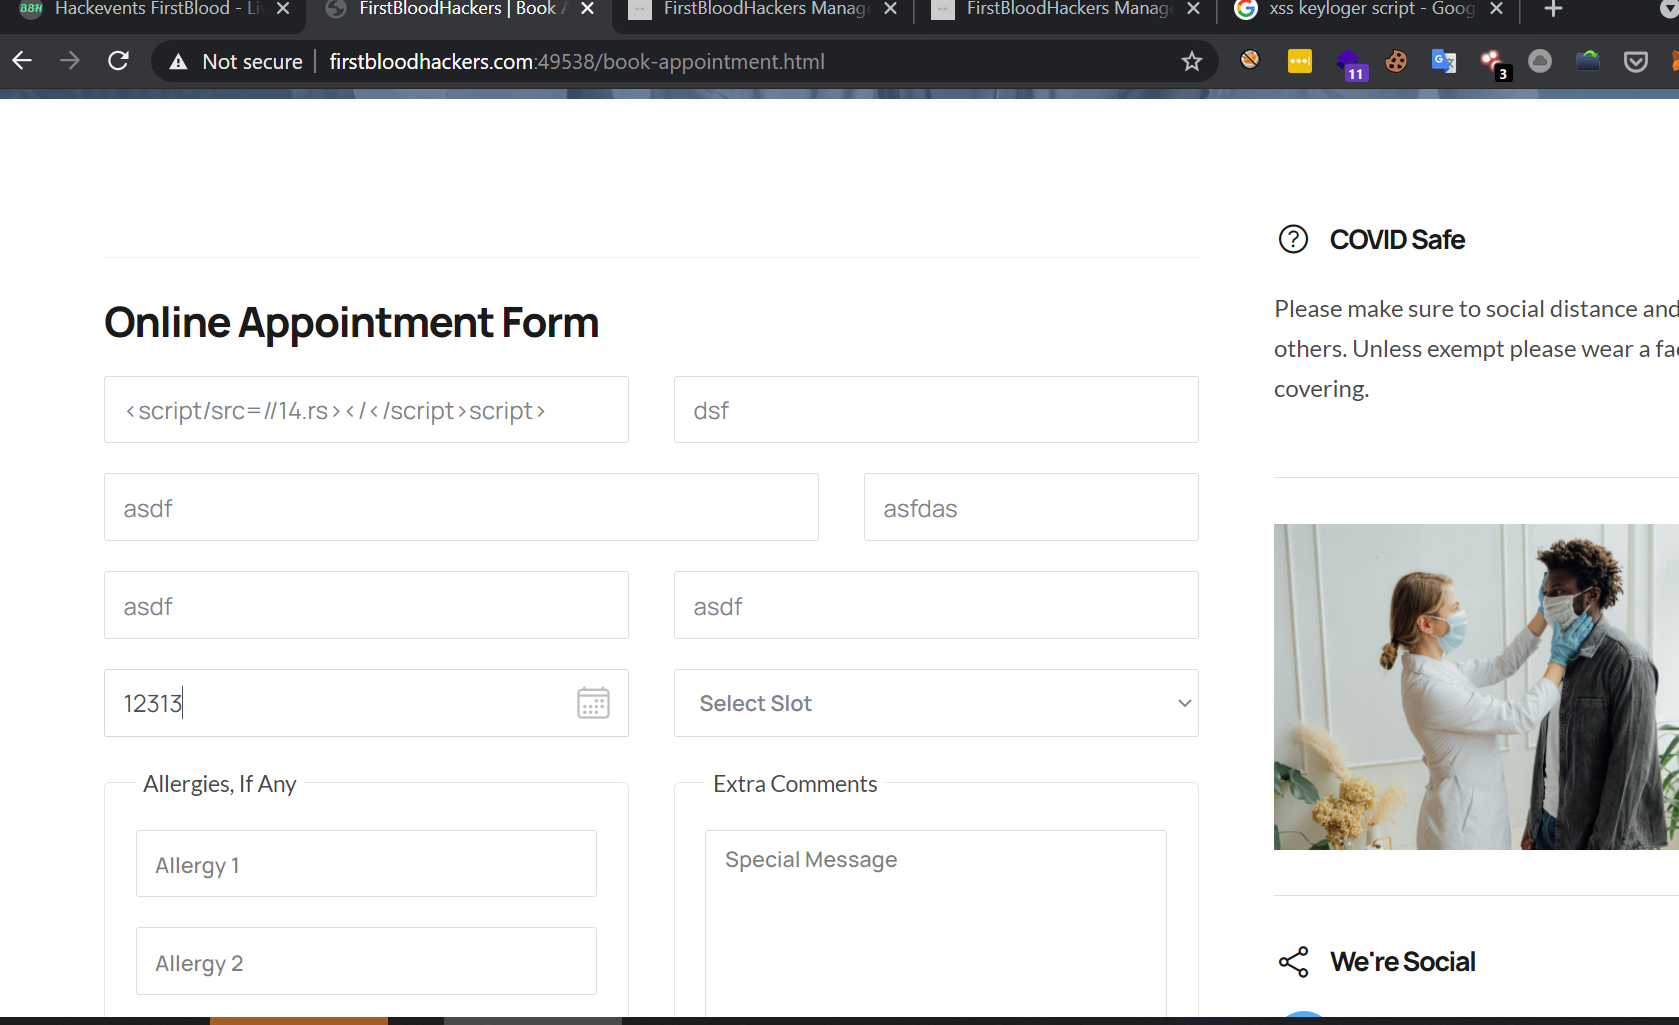1679x1025 pixels.
Task: Click the Allergies, If Any label
Action: pos(219,784)
